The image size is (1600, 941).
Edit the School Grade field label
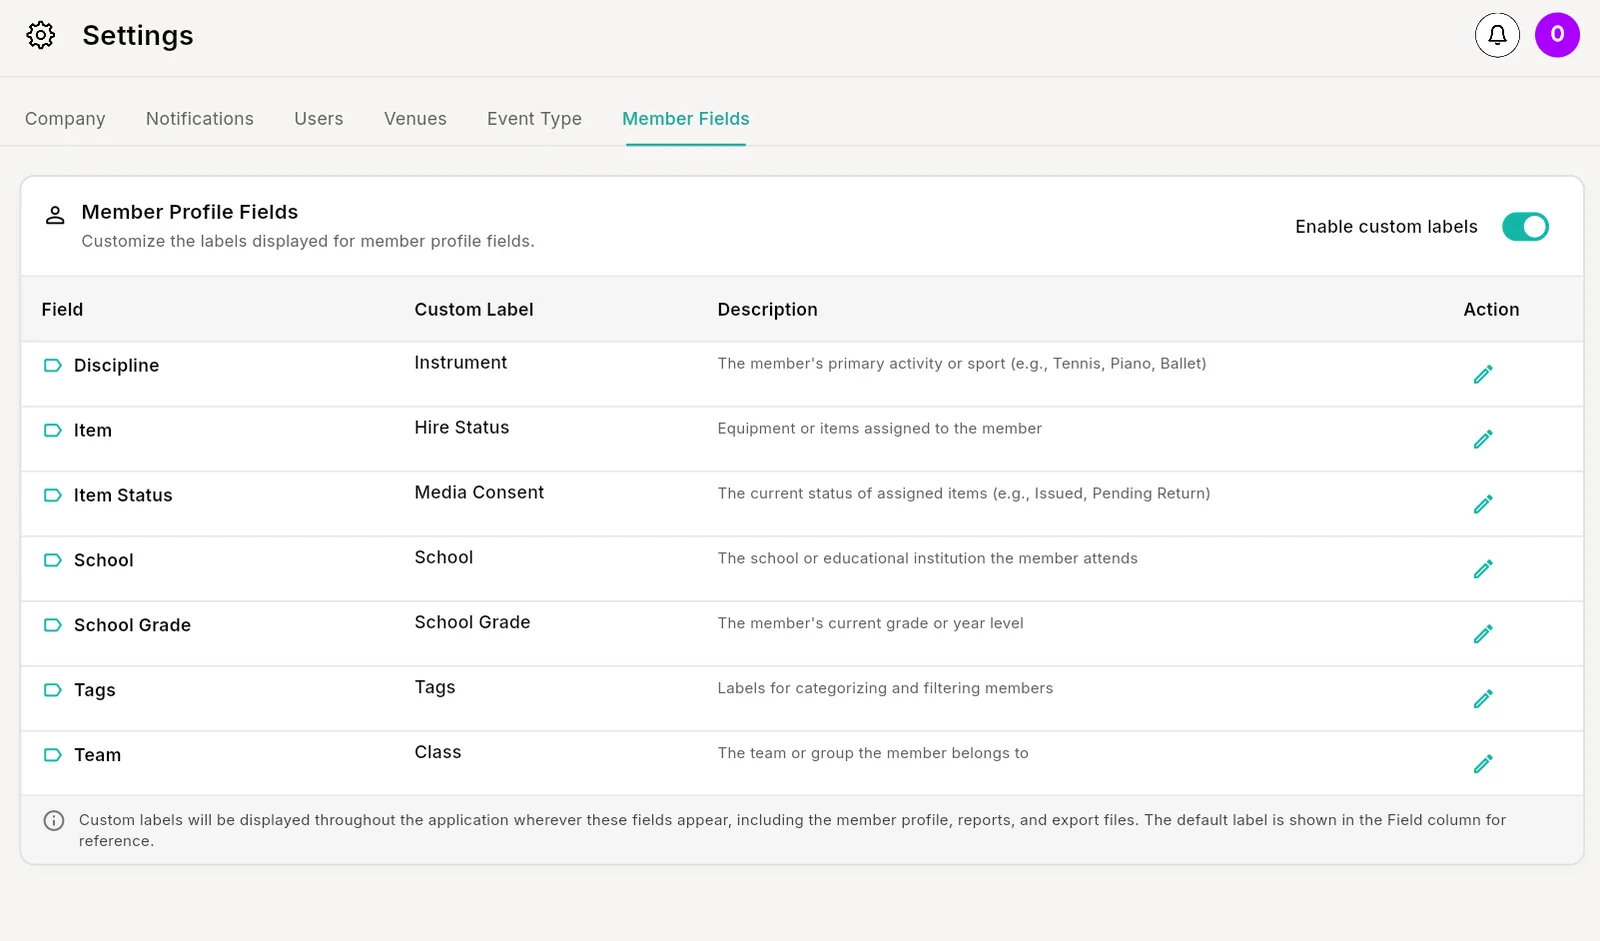pos(1483,634)
